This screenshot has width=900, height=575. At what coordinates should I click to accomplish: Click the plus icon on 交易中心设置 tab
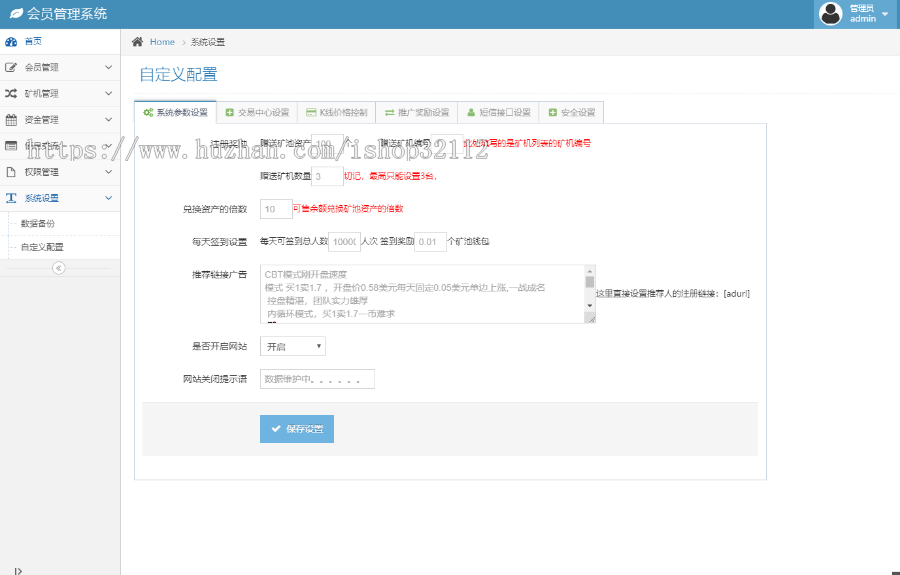[x=230, y=112]
